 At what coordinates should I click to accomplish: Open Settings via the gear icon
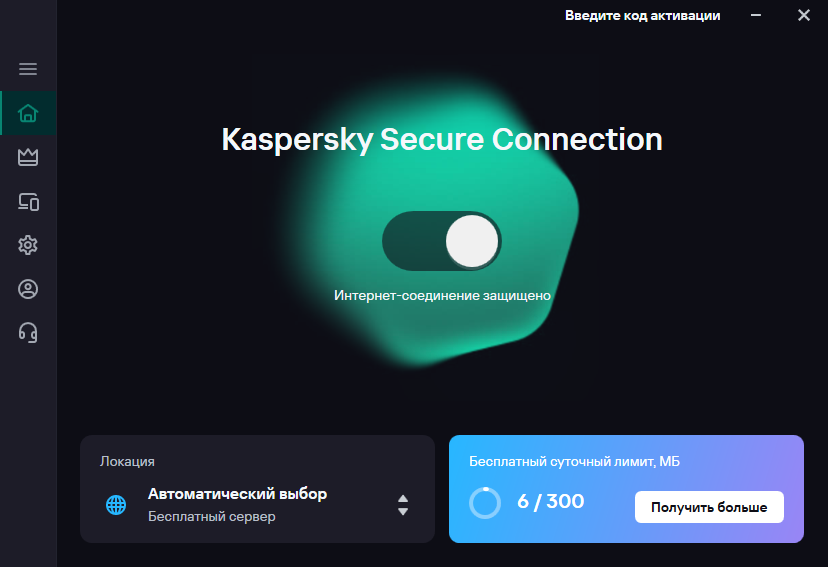28,245
